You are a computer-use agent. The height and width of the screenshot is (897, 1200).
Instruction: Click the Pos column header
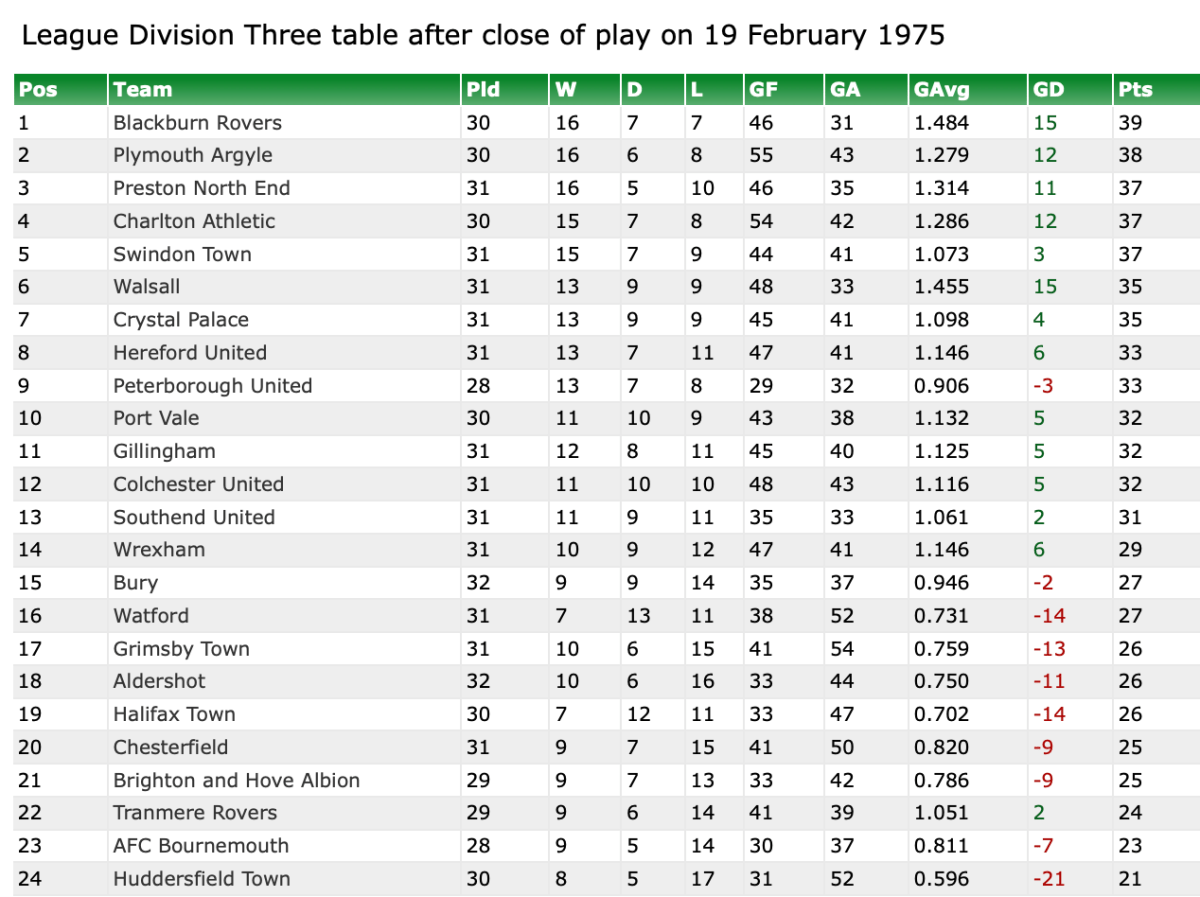38,90
